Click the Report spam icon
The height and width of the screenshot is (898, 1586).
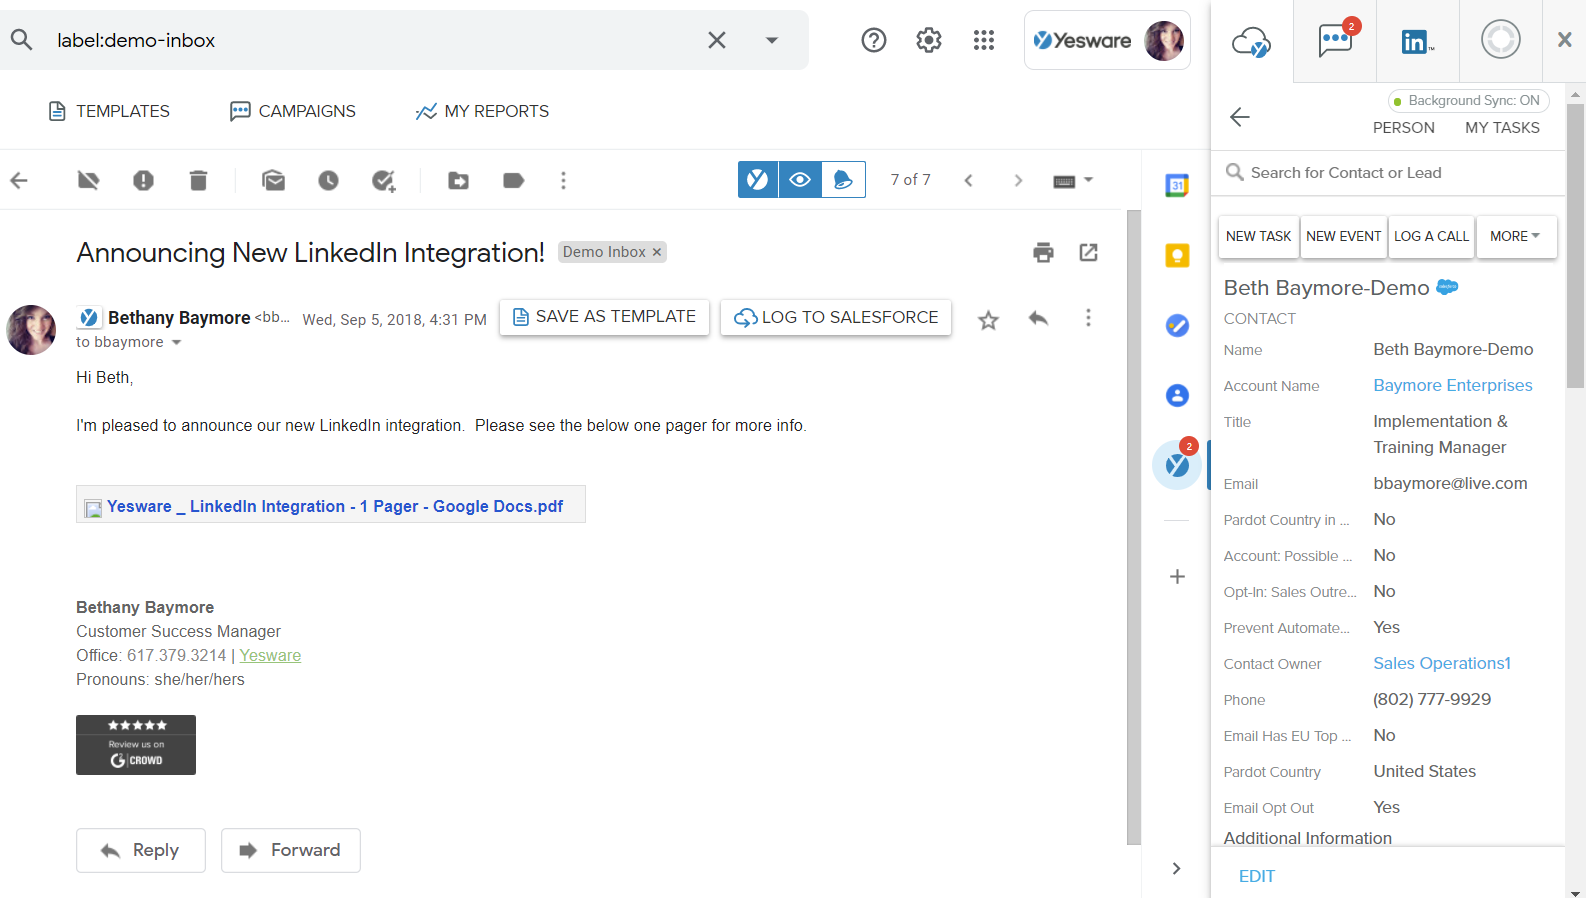[143, 181]
